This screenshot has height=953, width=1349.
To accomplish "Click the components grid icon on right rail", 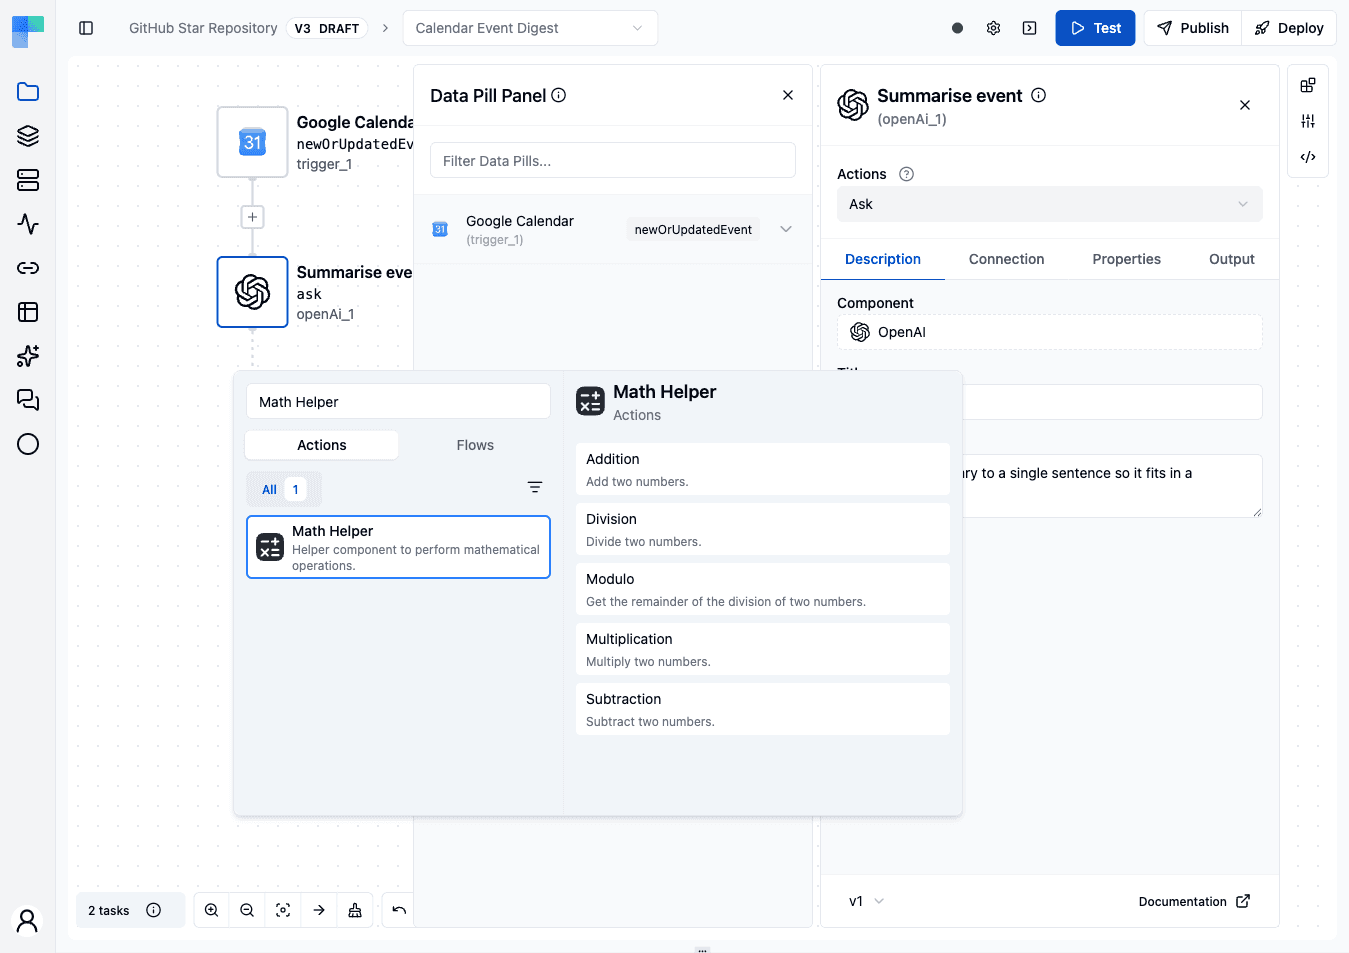I will click(1308, 85).
